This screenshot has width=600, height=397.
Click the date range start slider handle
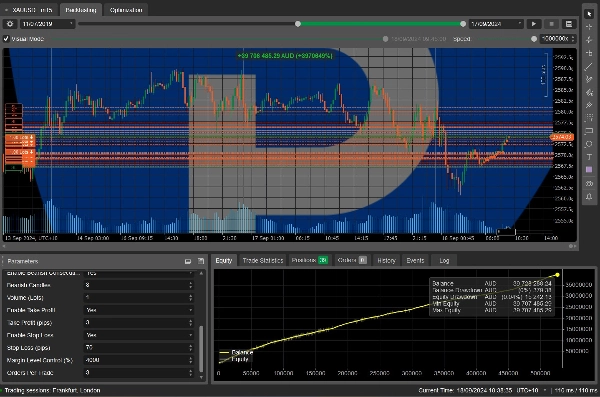point(298,24)
